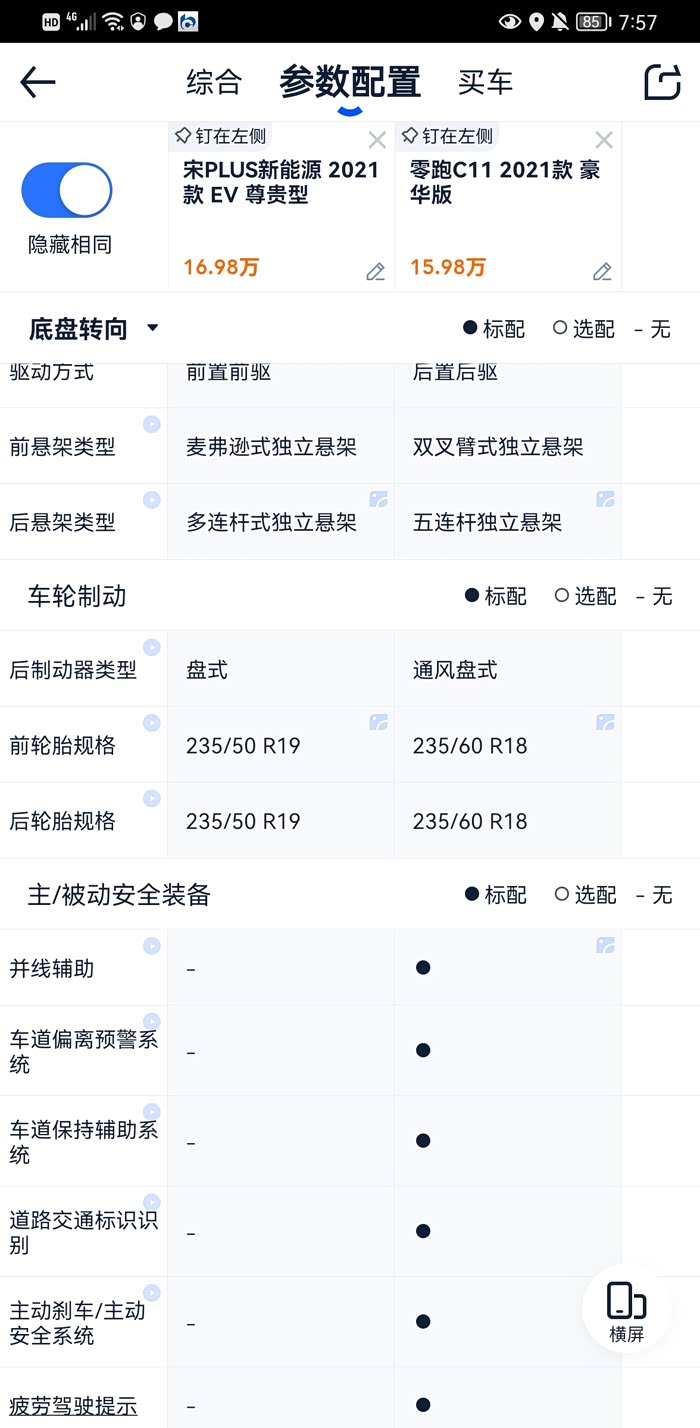Open image for 零跑C11 前轮胎规格 cell
700x1428 pixels.
tap(605, 722)
